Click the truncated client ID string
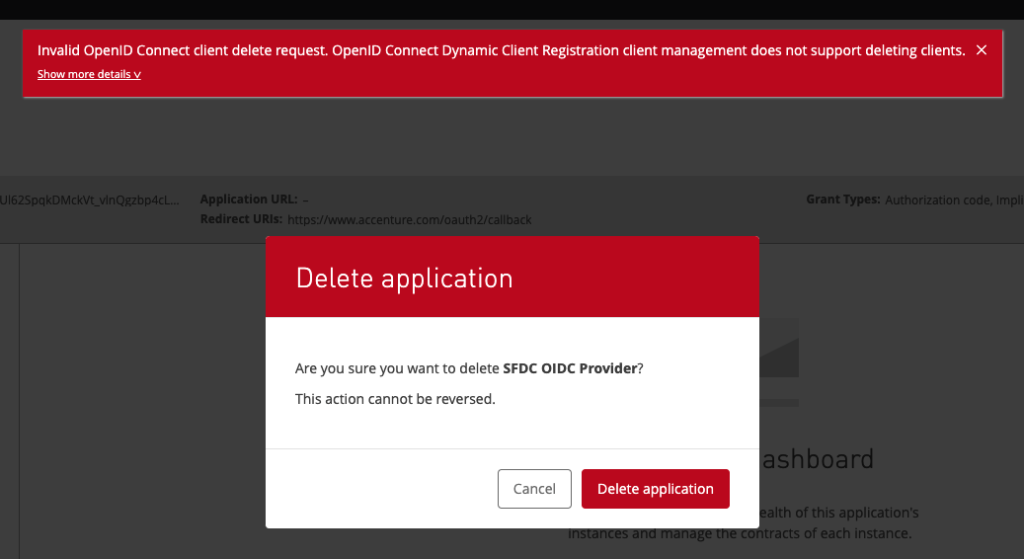1024x559 pixels. 90,200
